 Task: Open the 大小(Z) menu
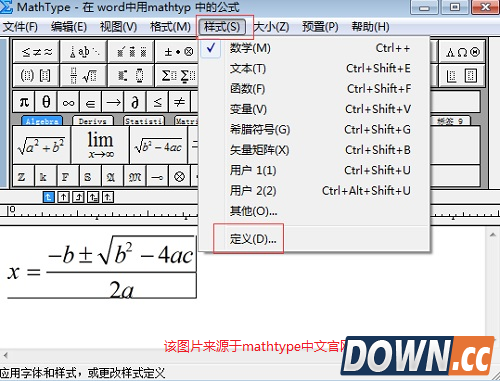pyautogui.click(x=271, y=27)
